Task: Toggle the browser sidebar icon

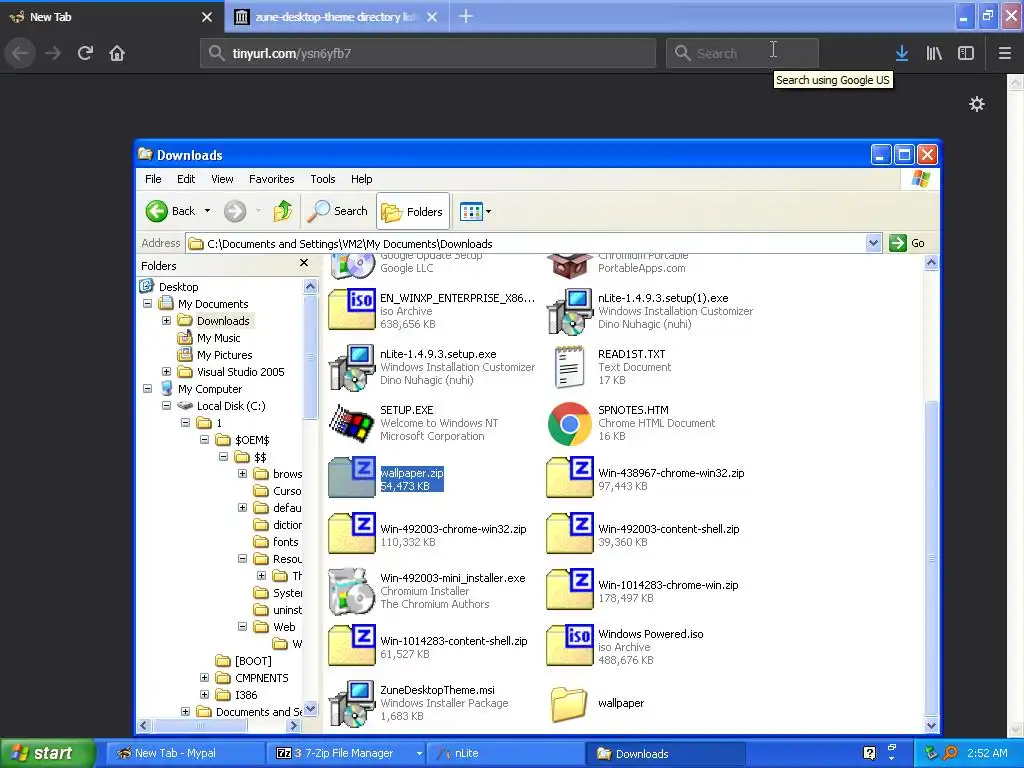Action: [966, 53]
